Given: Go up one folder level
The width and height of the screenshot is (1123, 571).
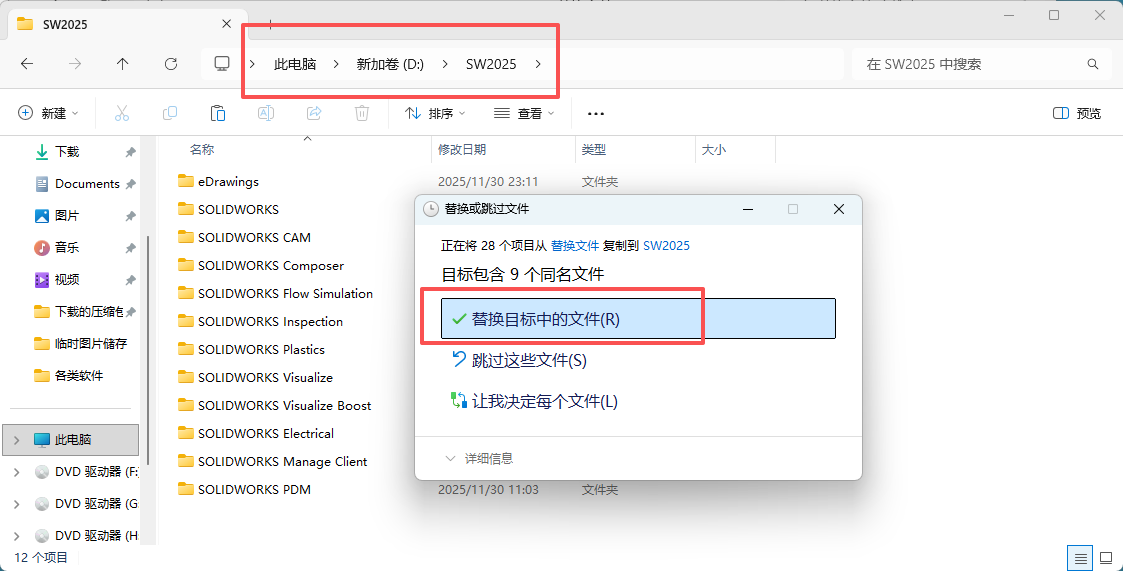Looking at the screenshot, I should click(x=122, y=64).
